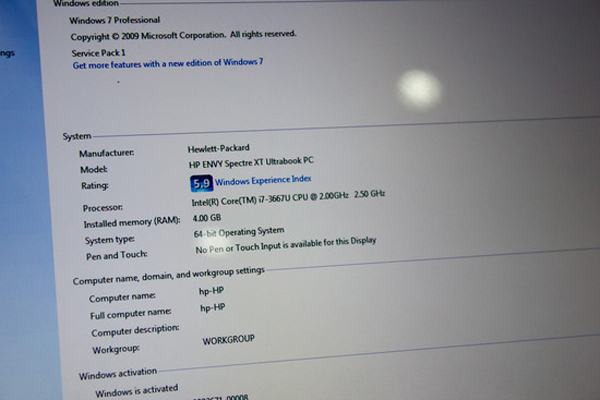
Task: Click the 'HP ENVY Spectre XT Ultrabook PC' model
Action: [x=251, y=162]
